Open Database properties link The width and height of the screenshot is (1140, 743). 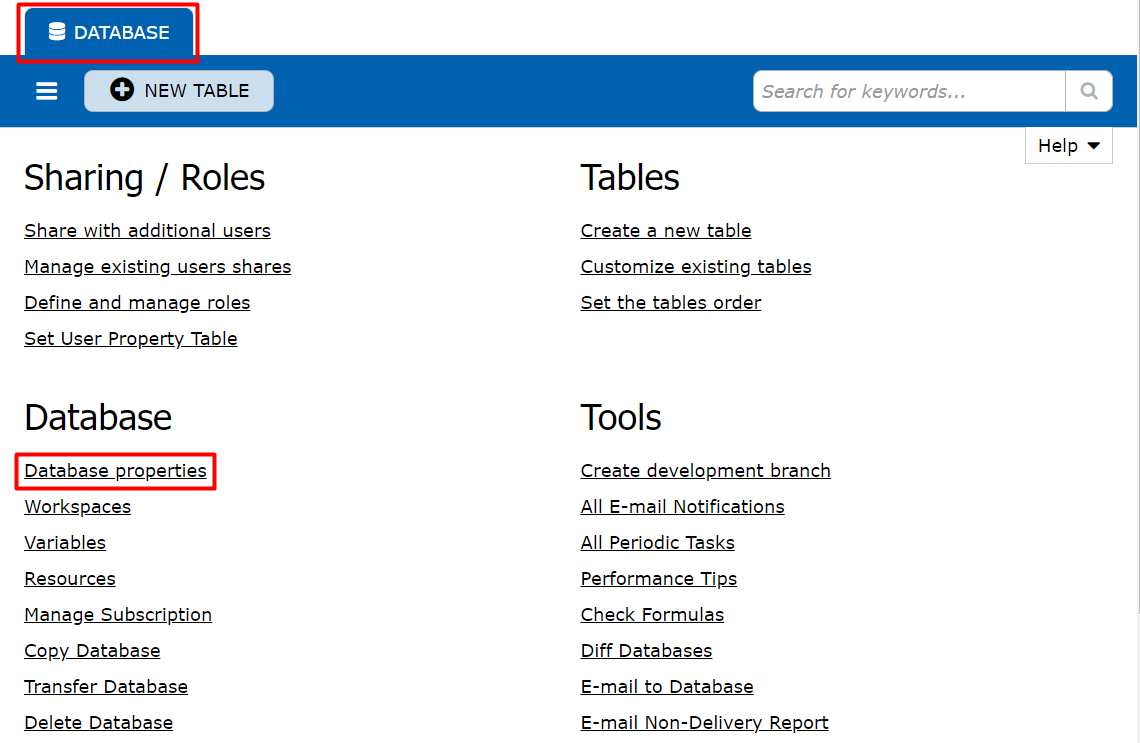click(116, 470)
